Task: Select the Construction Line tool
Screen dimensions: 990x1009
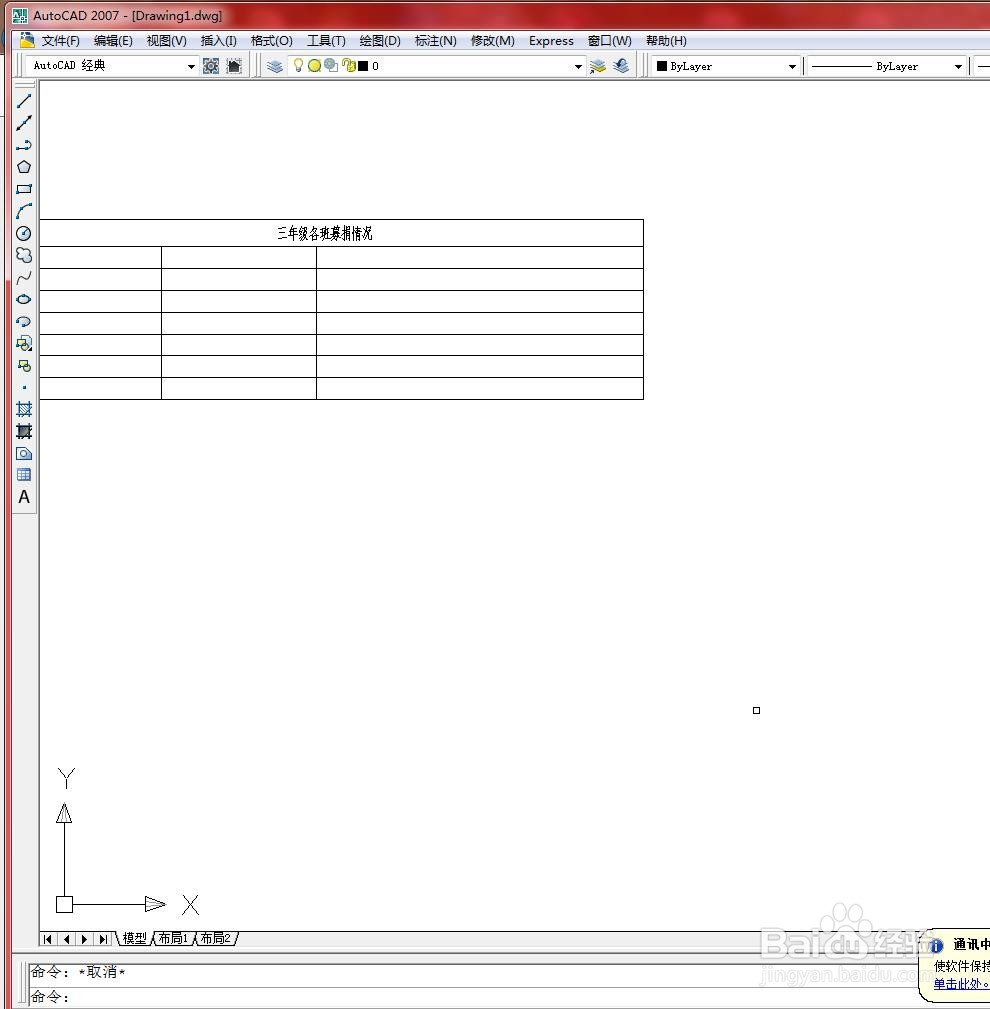Action: (24, 123)
